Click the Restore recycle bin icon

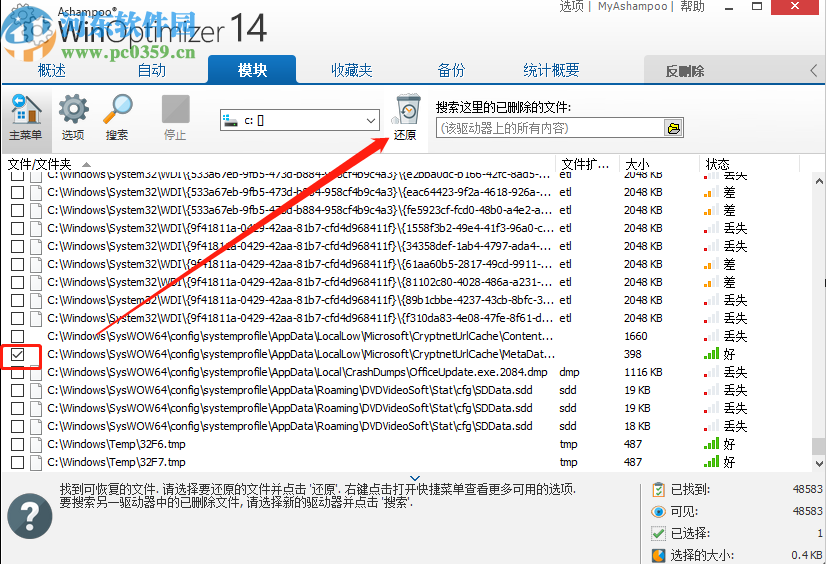(x=407, y=109)
